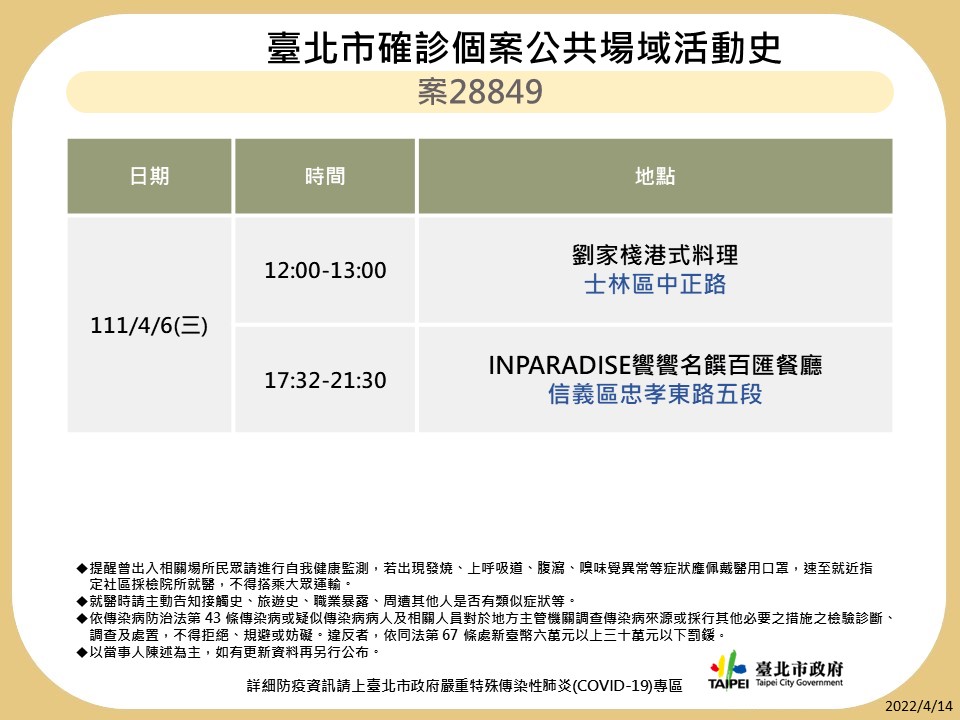
Task: Select the case number 案28849
Action: (x=480, y=92)
